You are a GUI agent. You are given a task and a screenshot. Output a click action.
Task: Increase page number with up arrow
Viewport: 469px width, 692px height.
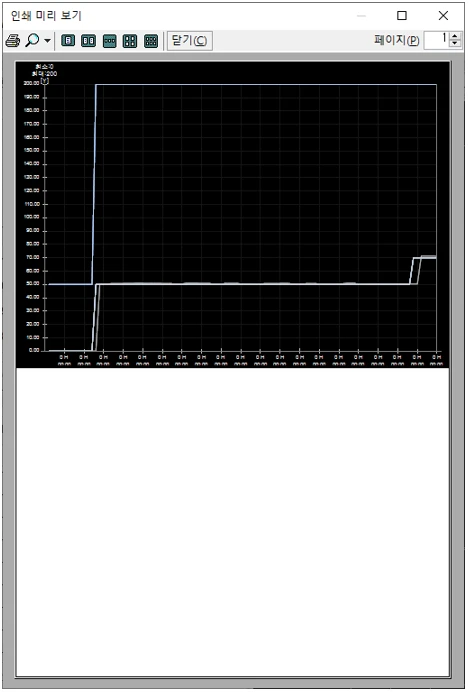(x=455, y=37)
